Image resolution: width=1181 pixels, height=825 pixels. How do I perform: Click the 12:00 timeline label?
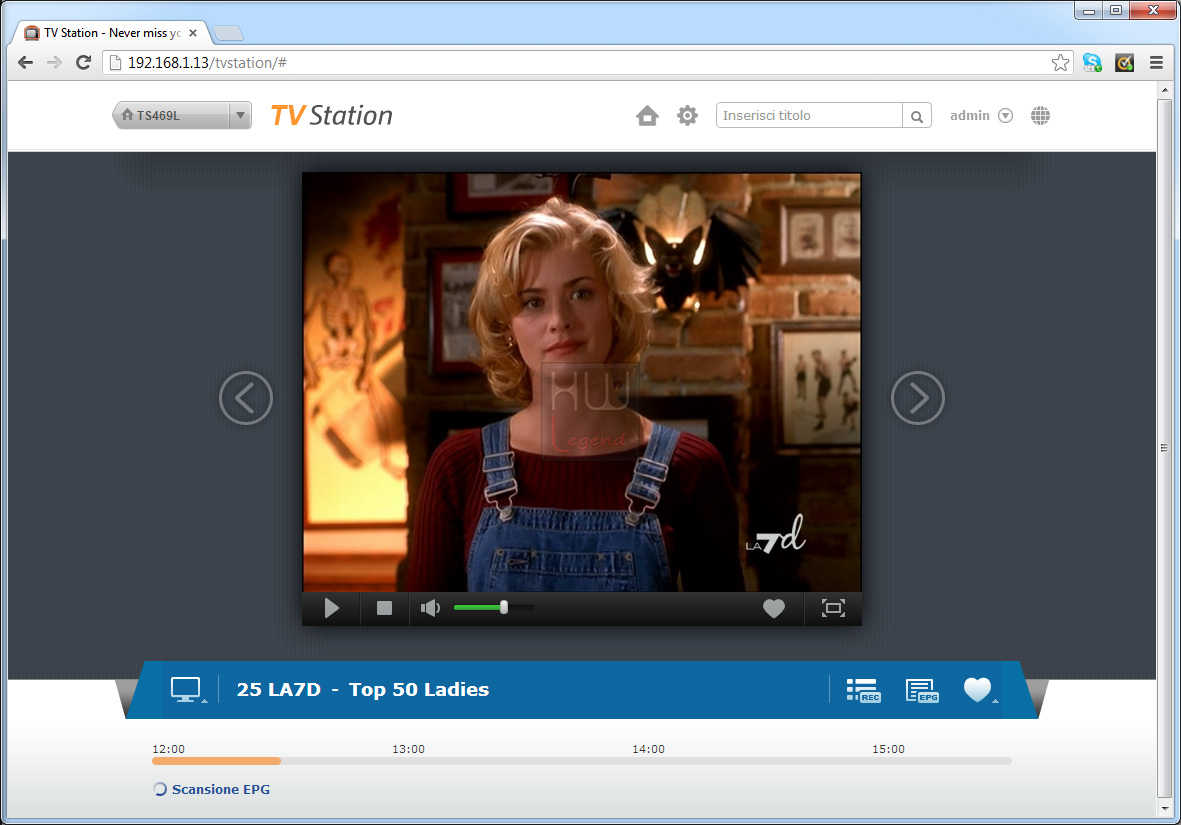click(x=169, y=749)
